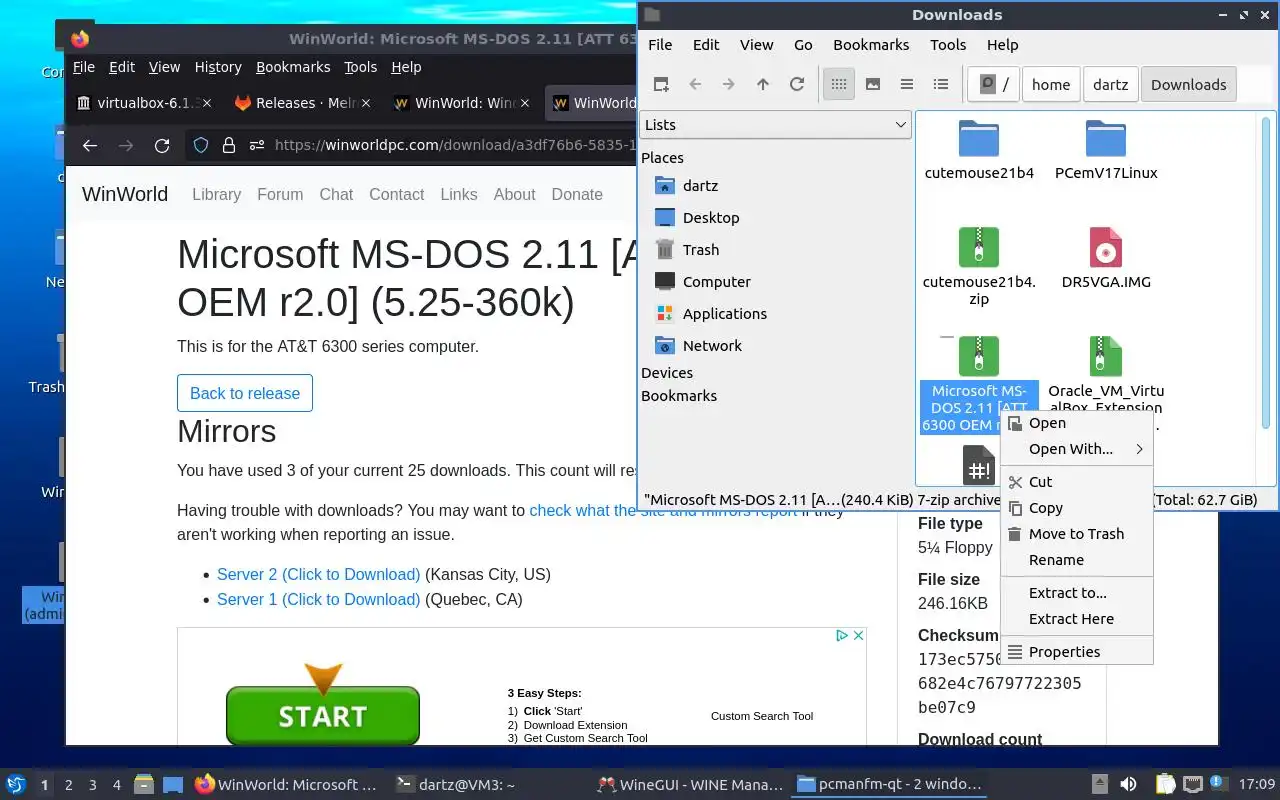Select Oracle_VM_VirtualBox_Extension archive icon
The width and height of the screenshot is (1280, 800).
point(1106,356)
